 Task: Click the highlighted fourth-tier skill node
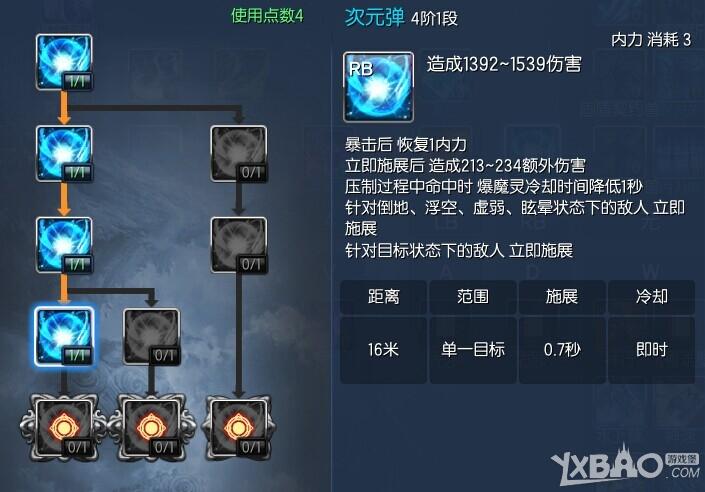coord(64,336)
